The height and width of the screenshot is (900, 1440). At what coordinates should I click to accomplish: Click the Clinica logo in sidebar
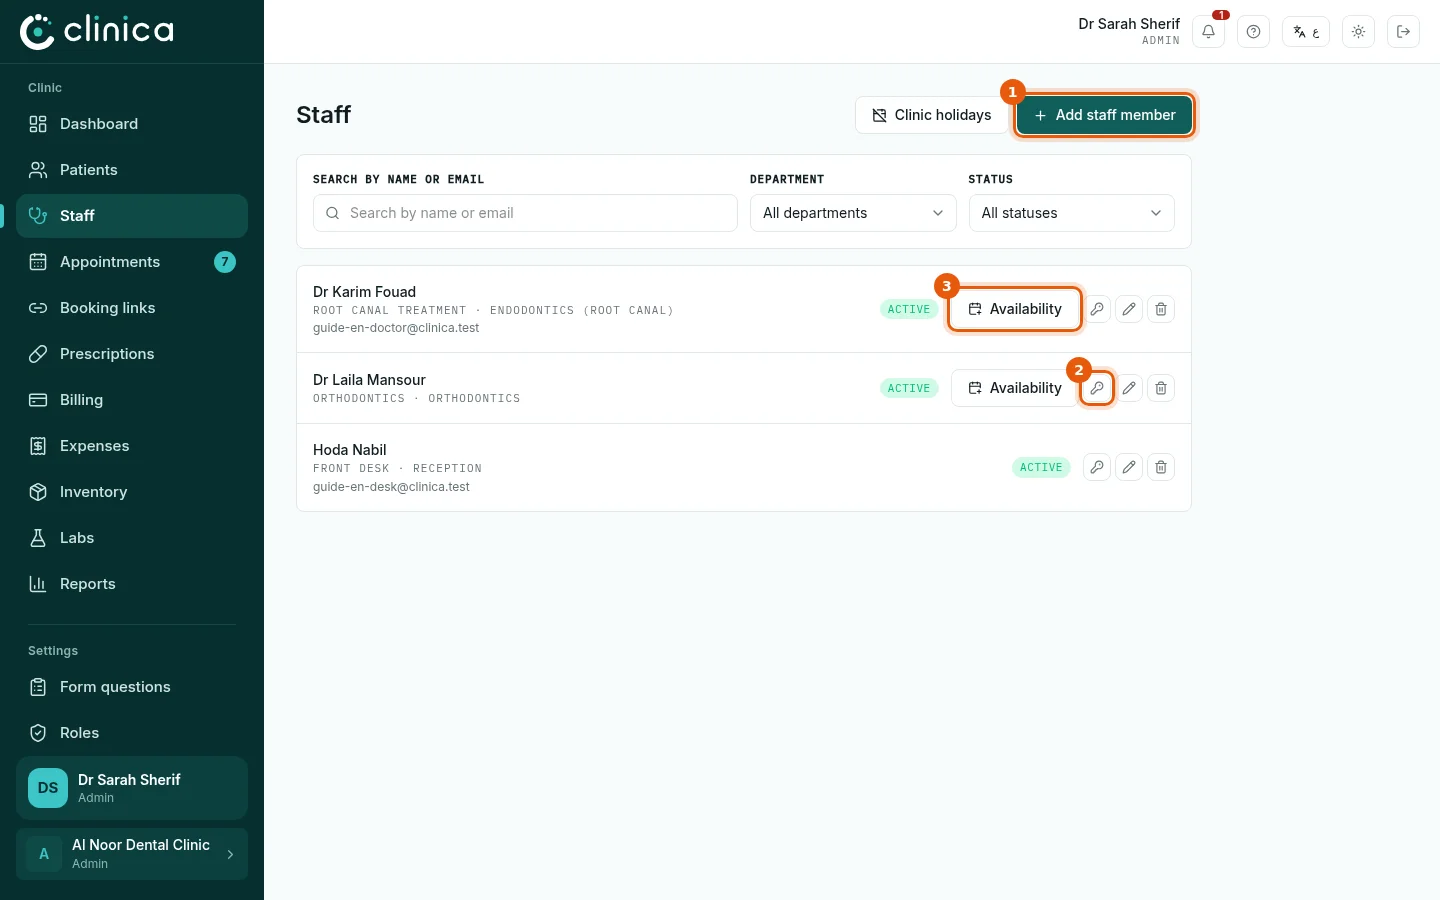click(x=97, y=31)
